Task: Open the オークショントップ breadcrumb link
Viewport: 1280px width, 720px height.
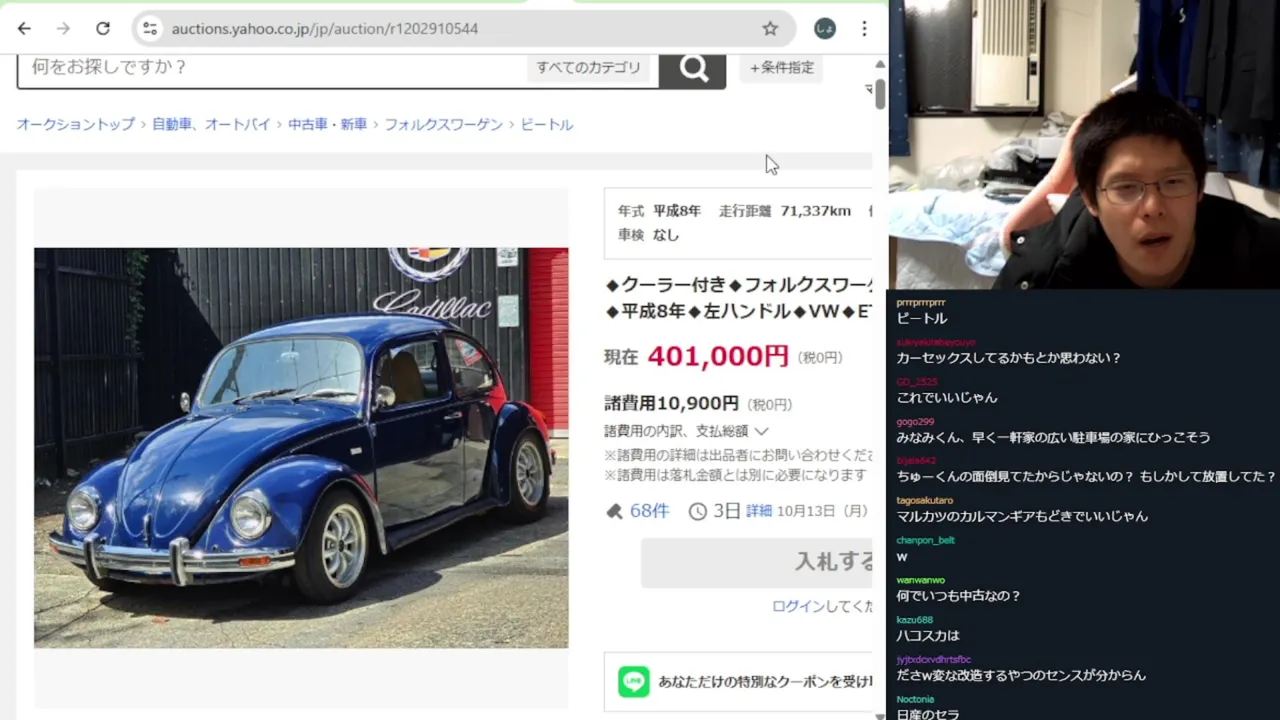Action: point(75,124)
